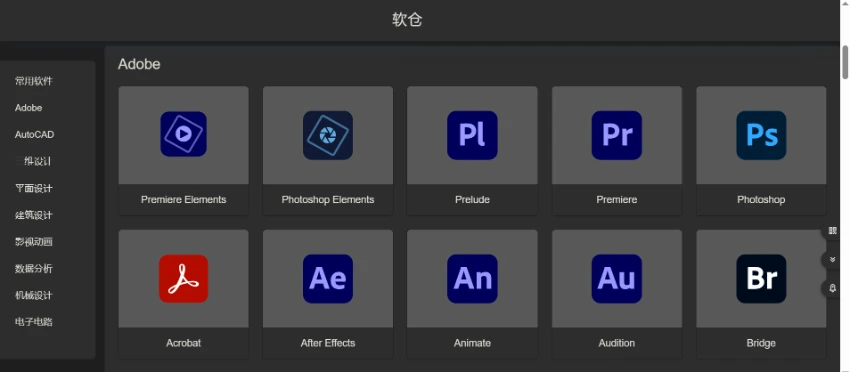Click the 软仓 page title
The height and width of the screenshot is (372, 850).
click(x=407, y=20)
